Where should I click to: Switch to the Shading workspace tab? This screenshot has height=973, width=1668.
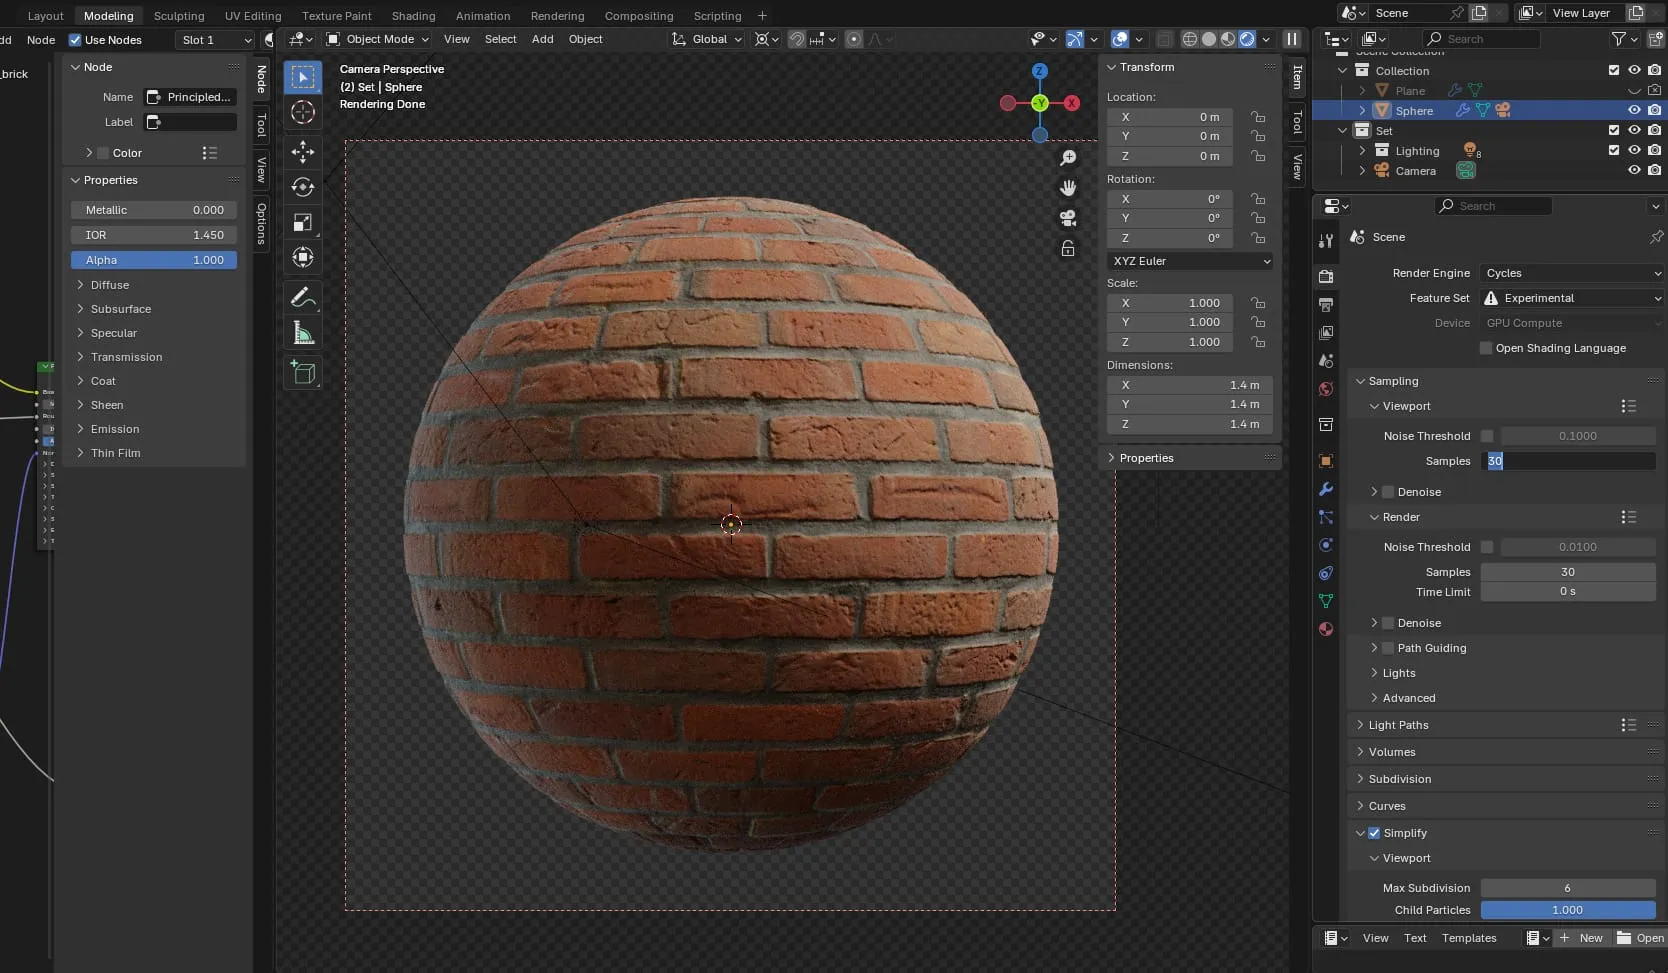pos(413,16)
